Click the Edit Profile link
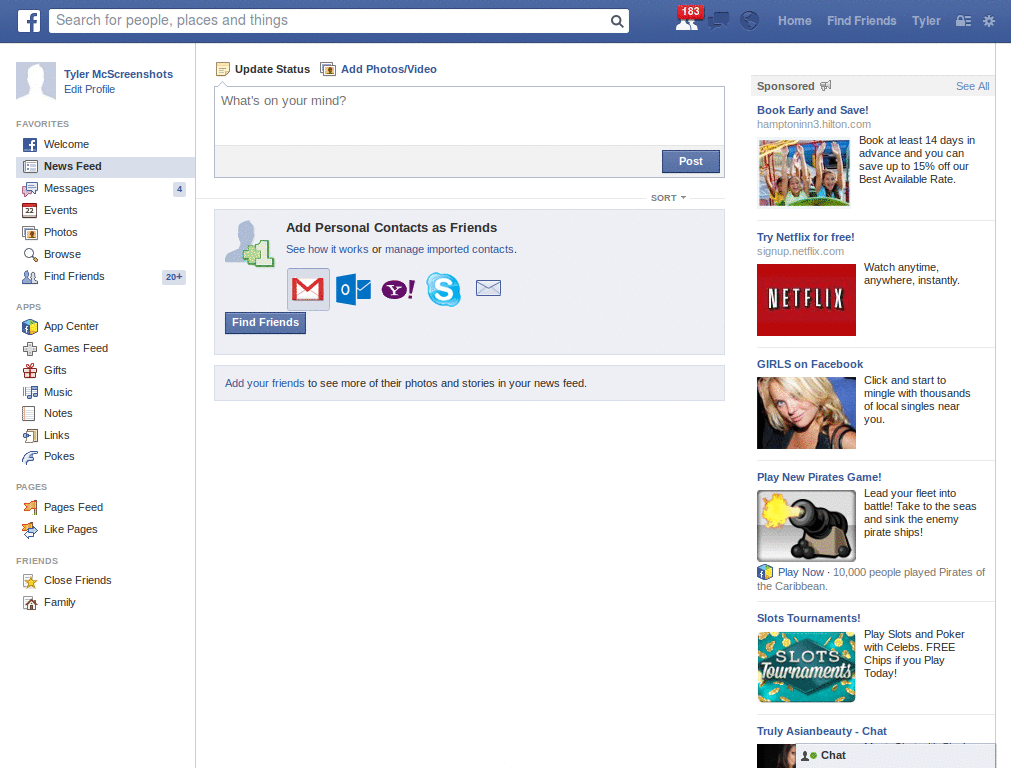The image size is (1024, 768). (89, 89)
